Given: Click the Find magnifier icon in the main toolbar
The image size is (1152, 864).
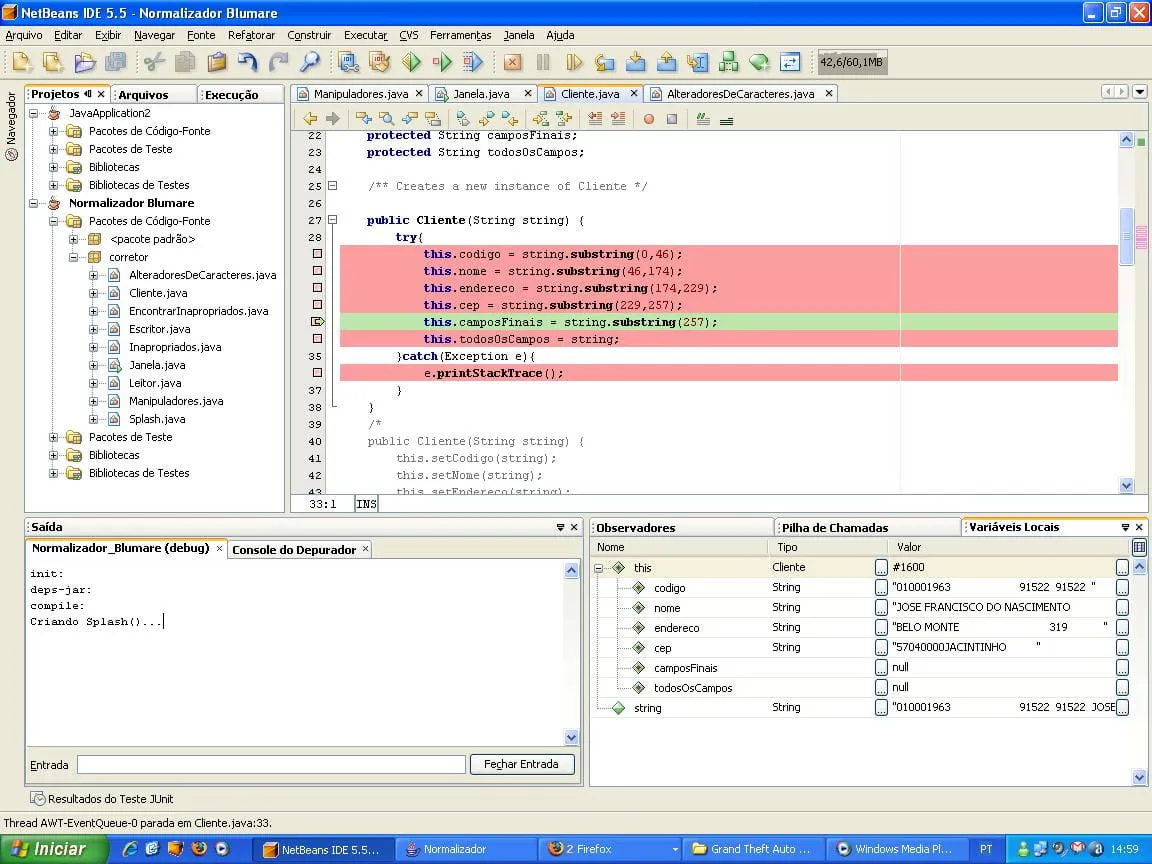Looking at the screenshot, I should click(310, 63).
